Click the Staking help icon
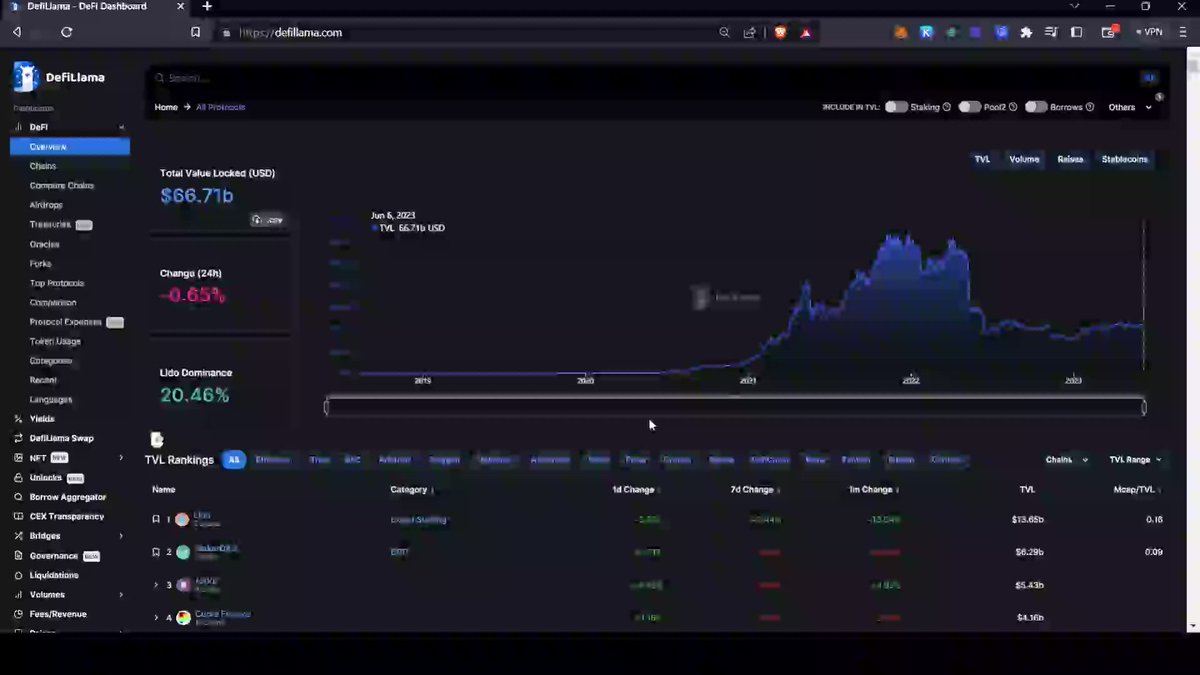The height and width of the screenshot is (675, 1200). pyautogui.click(x=946, y=107)
